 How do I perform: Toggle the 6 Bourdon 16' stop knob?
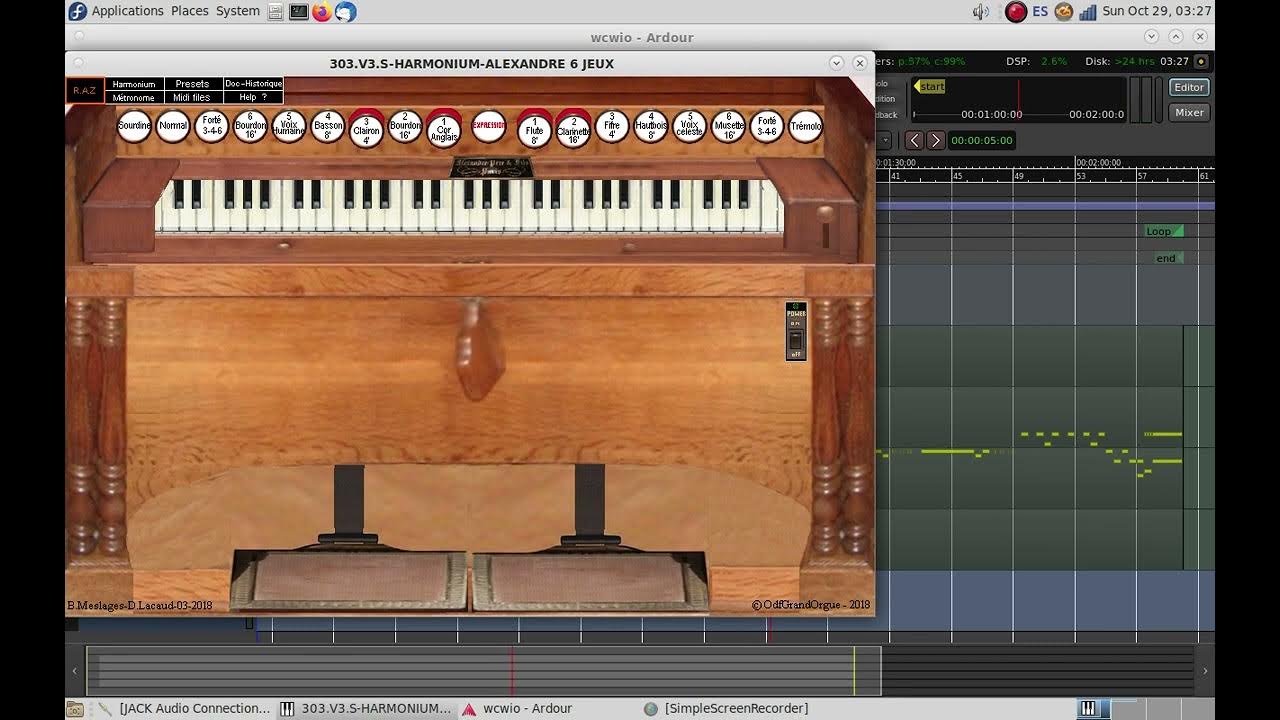[250, 126]
